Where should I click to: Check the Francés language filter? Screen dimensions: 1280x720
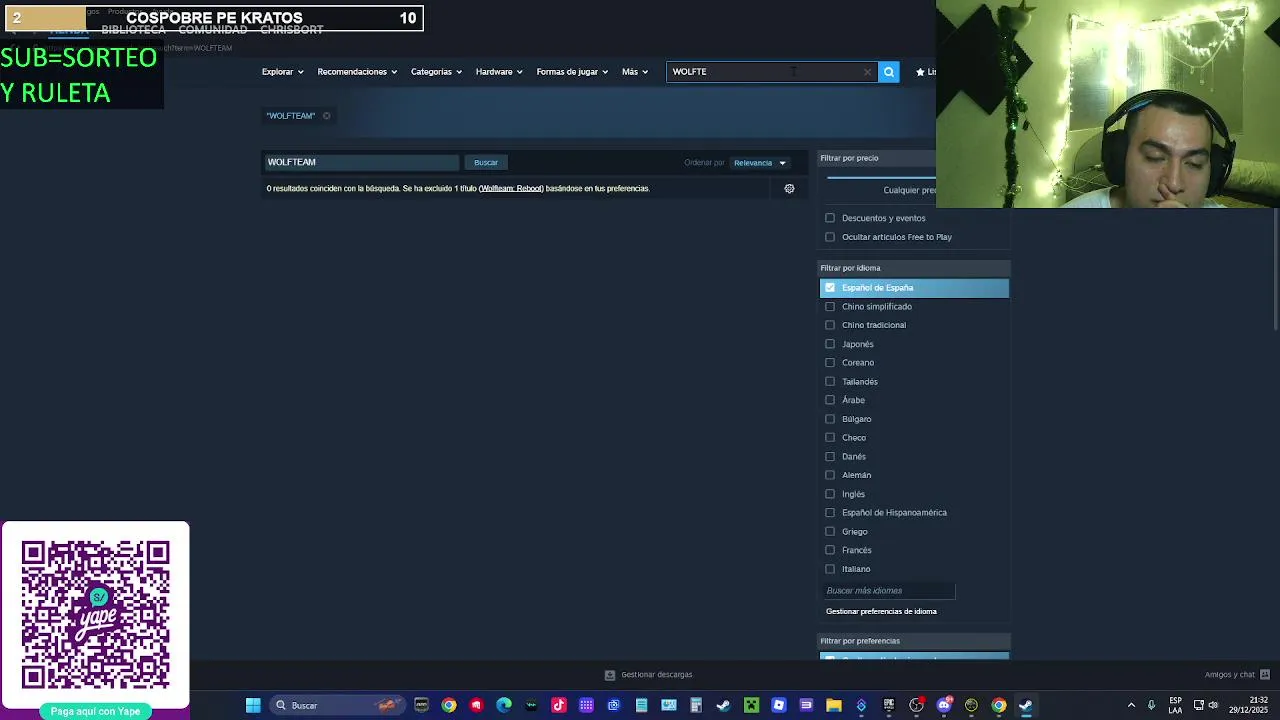coord(830,550)
